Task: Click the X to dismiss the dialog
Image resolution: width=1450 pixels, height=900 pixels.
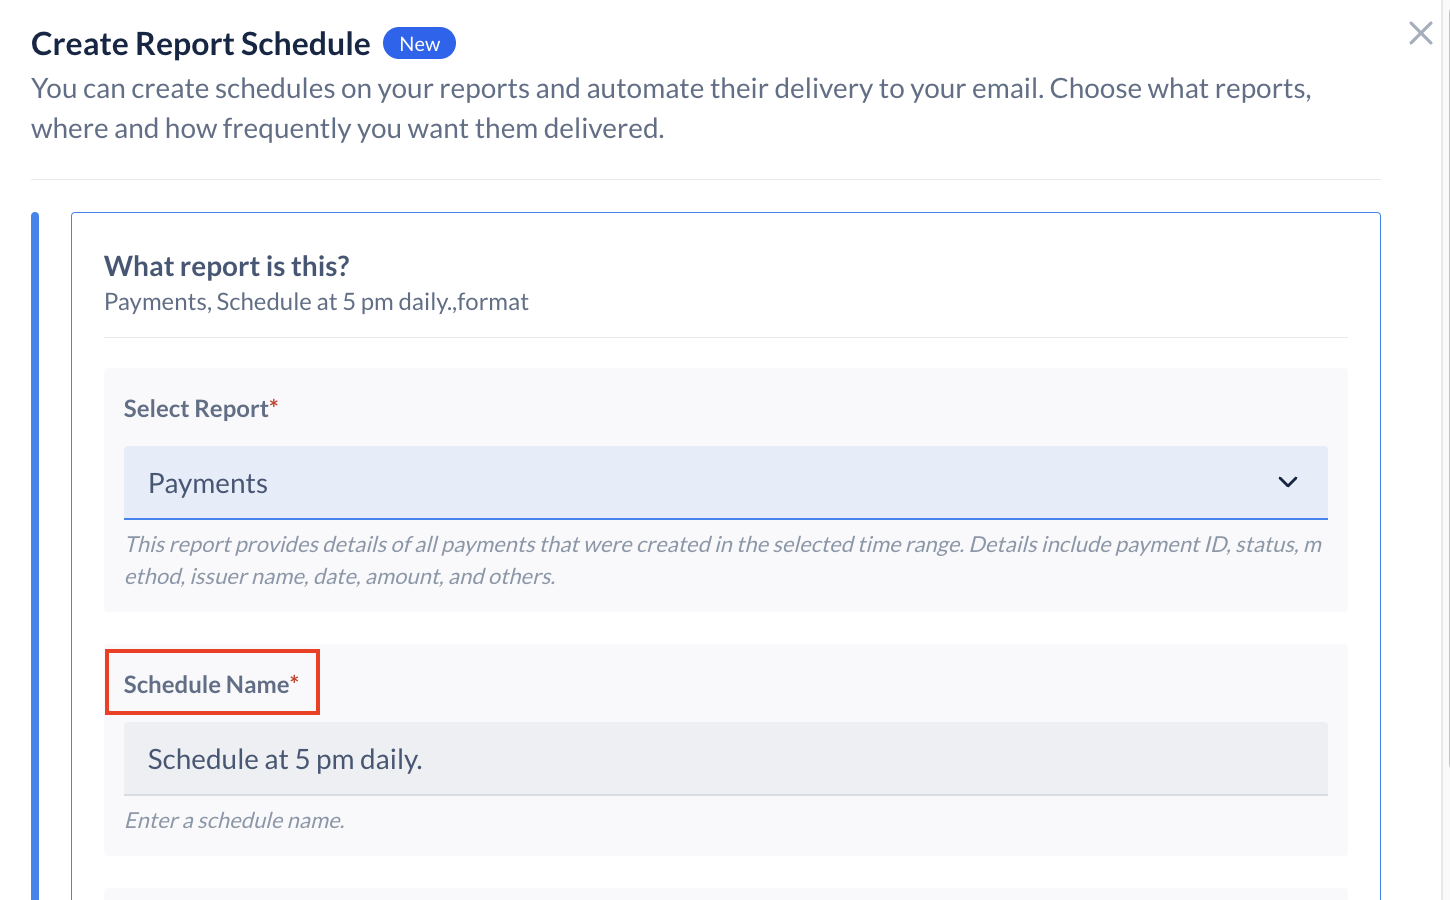Action: tap(1419, 33)
